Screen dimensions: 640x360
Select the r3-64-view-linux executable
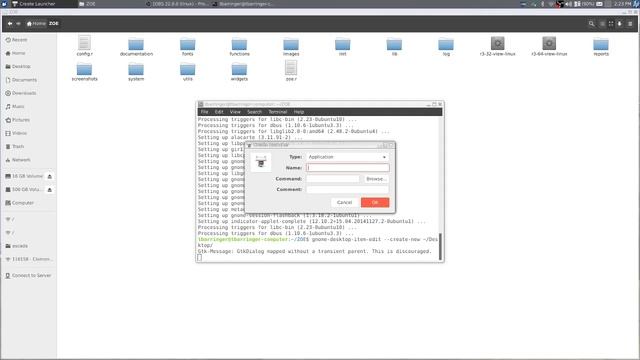(549, 46)
